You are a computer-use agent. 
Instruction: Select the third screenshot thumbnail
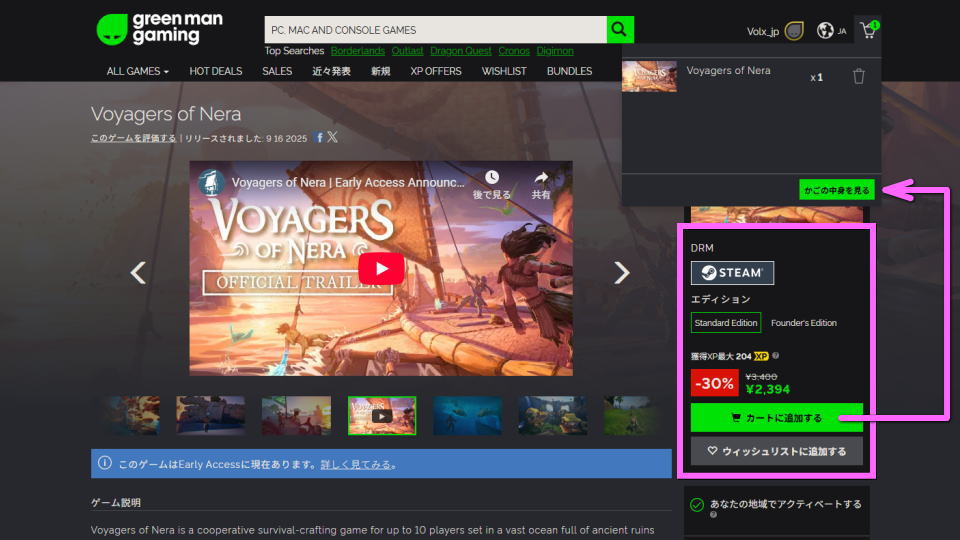296,415
